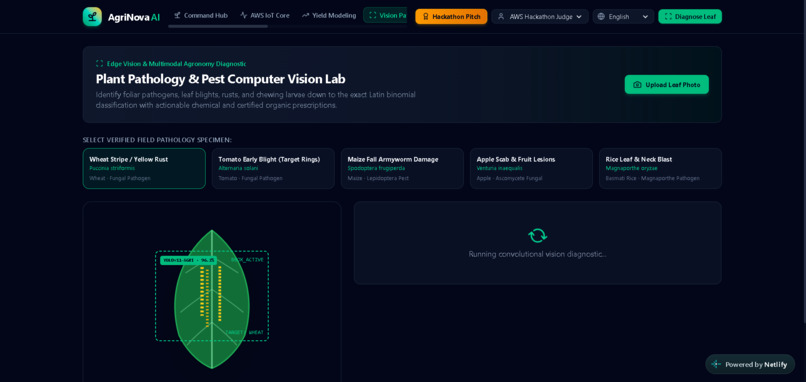Switch to the AWS IoT Core tab
The width and height of the screenshot is (806, 382).
(x=265, y=15)
